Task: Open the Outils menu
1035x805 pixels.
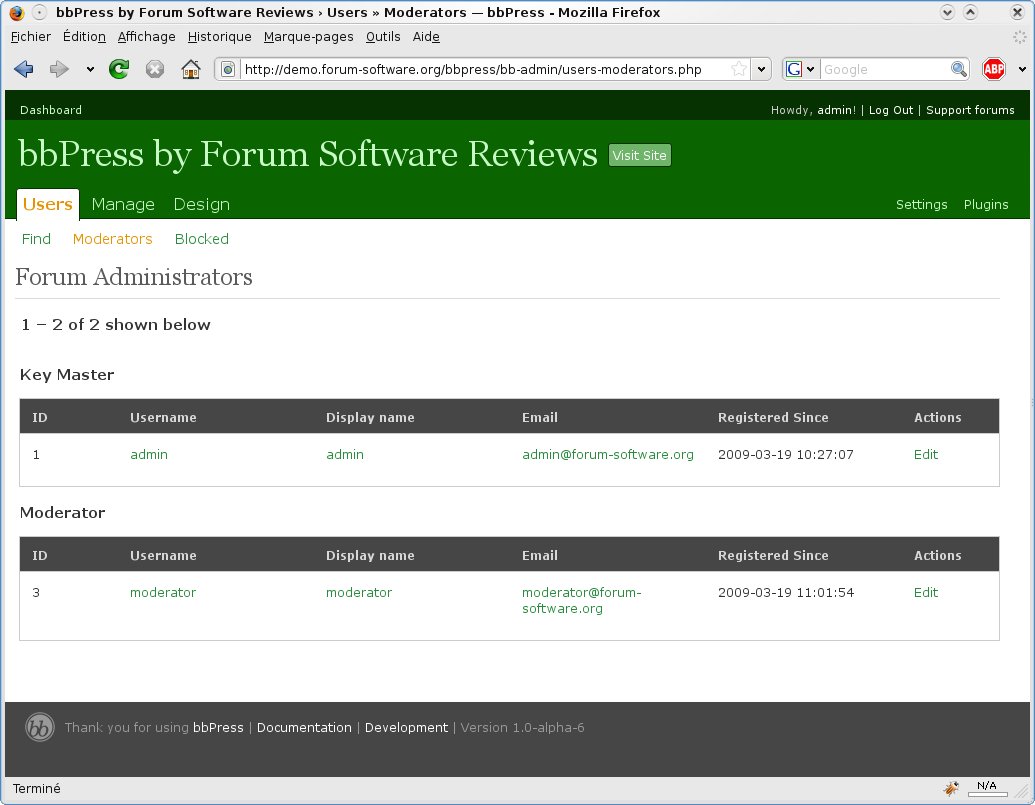Action: click(383, 37)
